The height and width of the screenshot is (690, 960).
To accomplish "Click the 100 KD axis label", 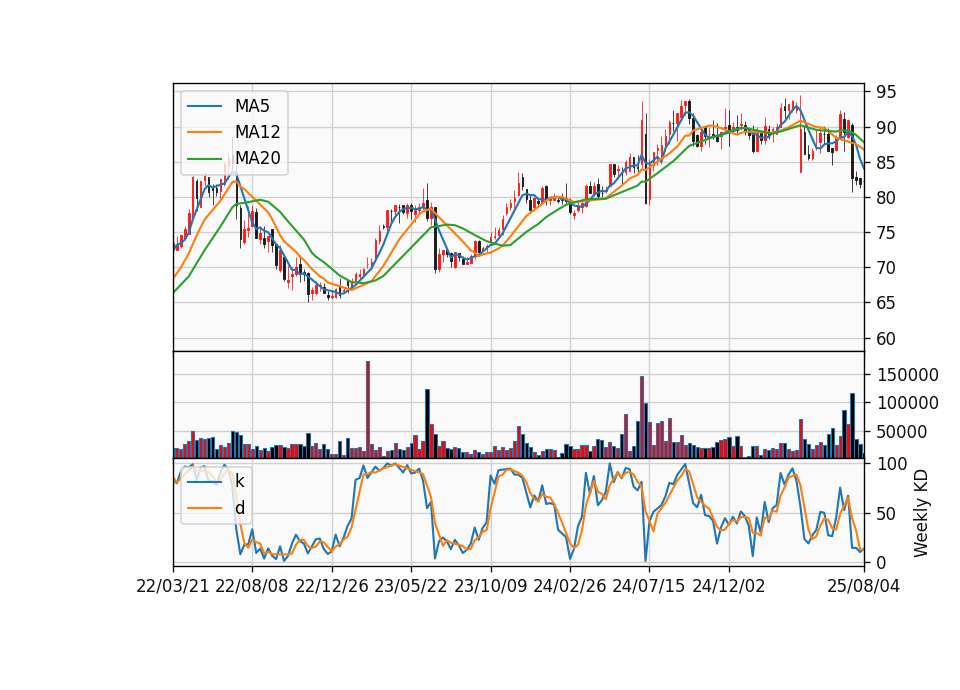I will [x=891, y=463].
